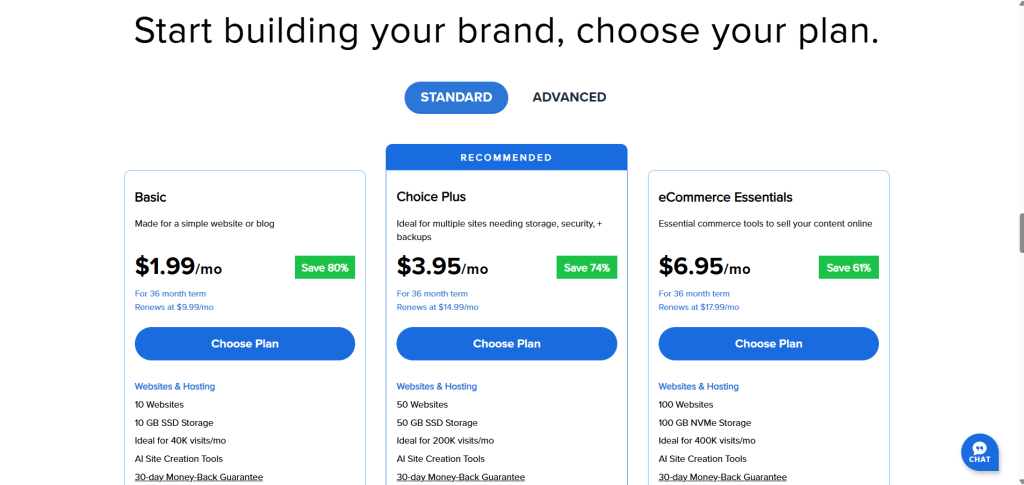Click Websites & Hosting heading under Basic
Screen dimensions: 1024x485
click(175, 386)
